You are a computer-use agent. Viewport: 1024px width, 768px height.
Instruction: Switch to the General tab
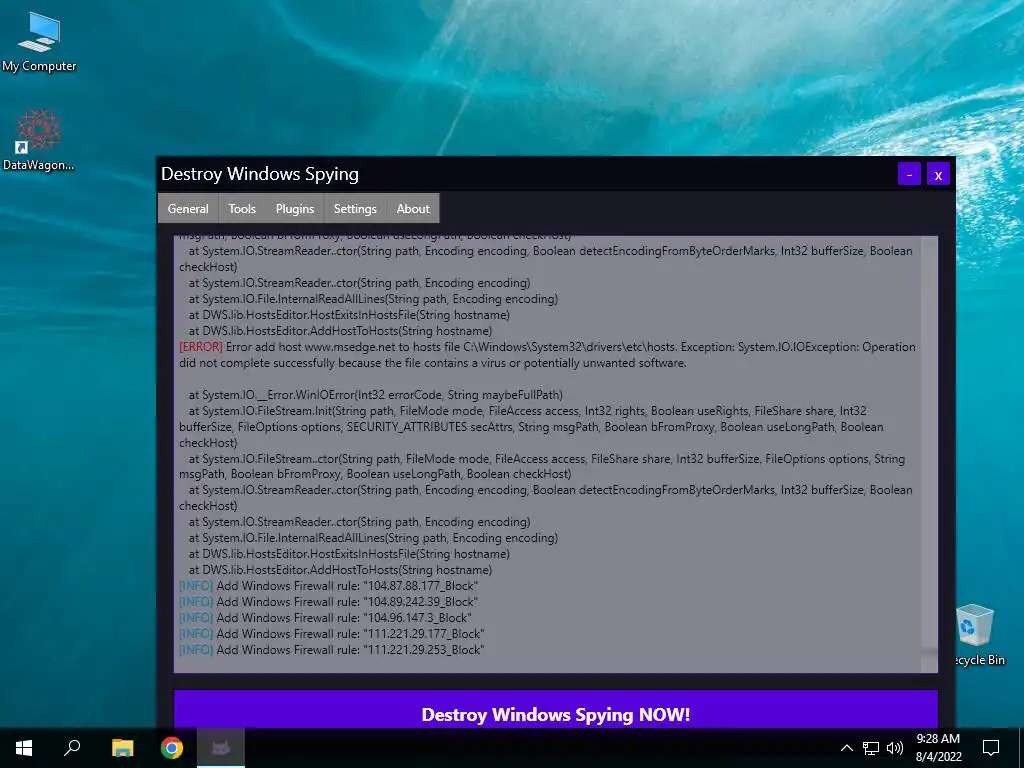tap(188, 208)
